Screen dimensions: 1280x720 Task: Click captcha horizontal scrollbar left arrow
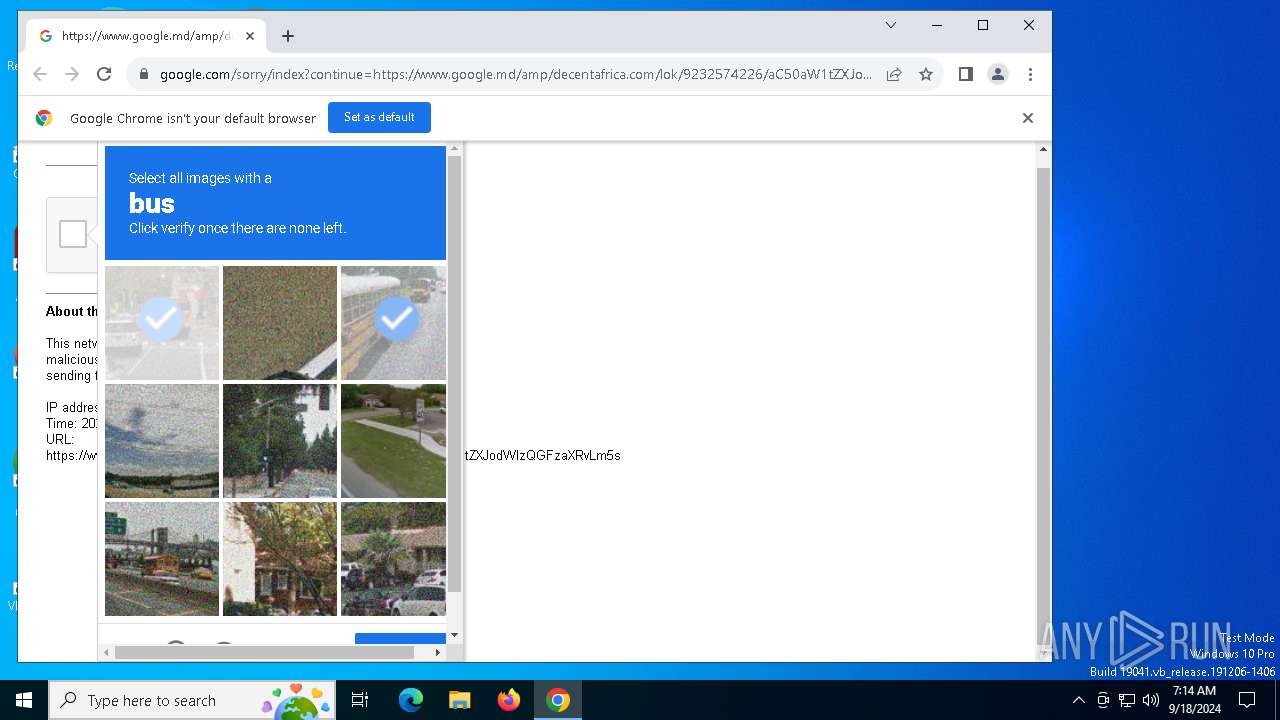click(x=107, y=652)
